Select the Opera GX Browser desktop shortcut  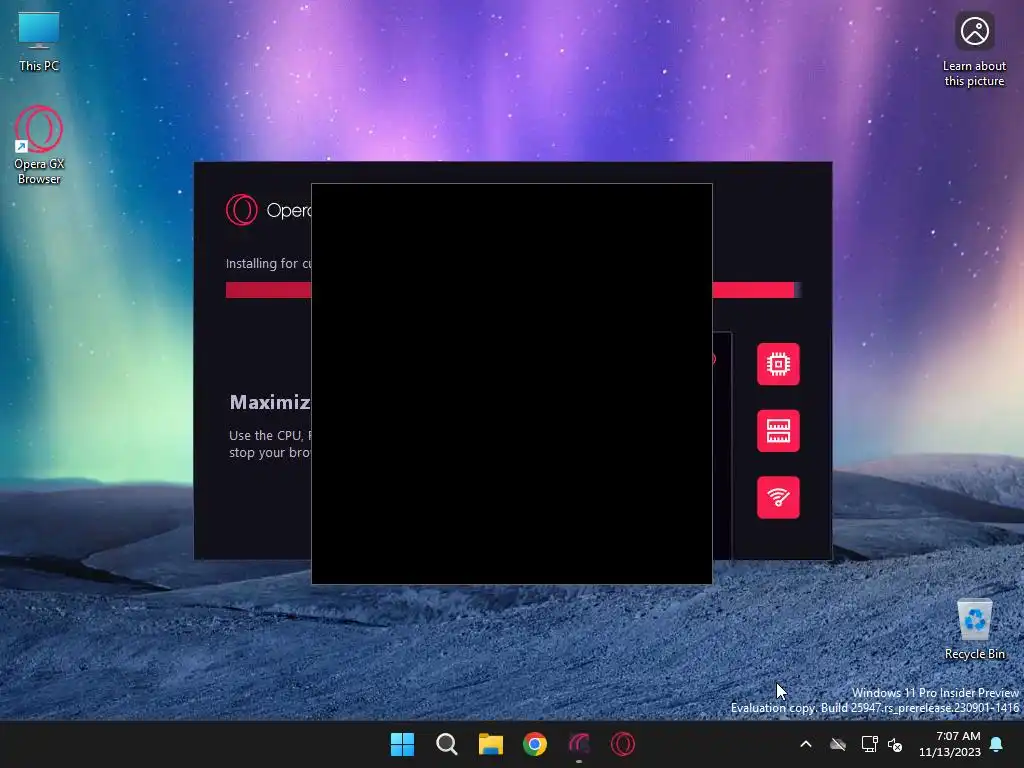[39, 145]
